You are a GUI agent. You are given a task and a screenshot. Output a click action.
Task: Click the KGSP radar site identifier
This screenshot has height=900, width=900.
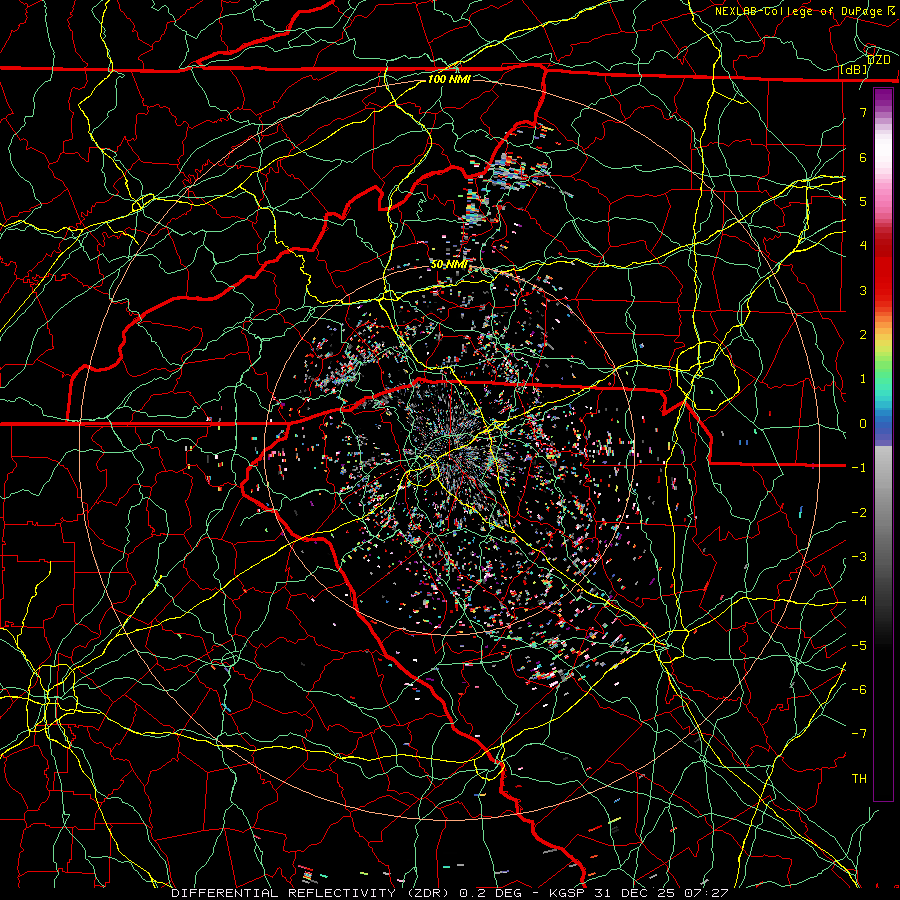pos(569,893)
